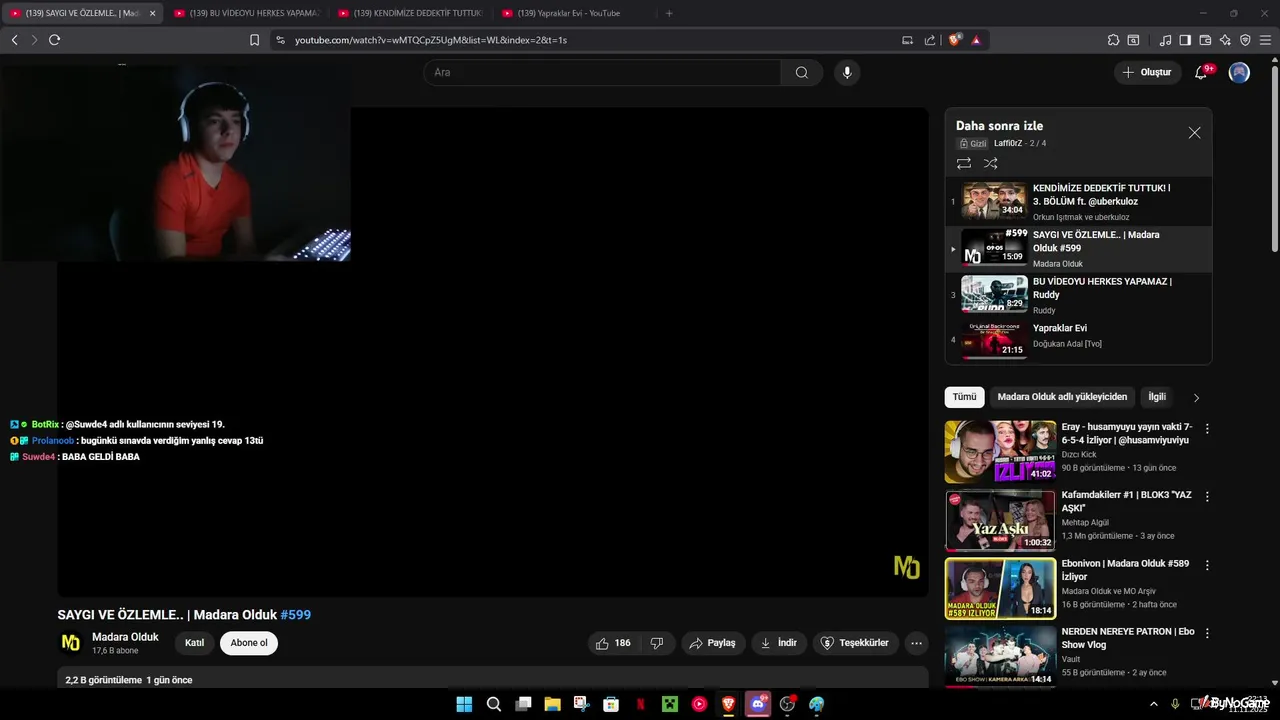Open the 'Gizli' privacy label in playlist
The image size is (1280, 720).
(x=973, y=143)
